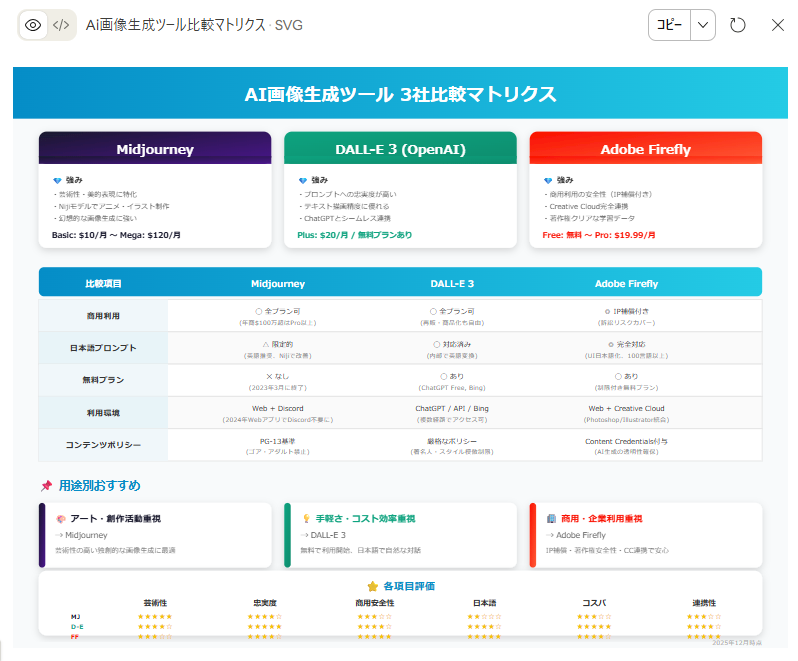This screenshot has width=798, height=661.
Task: Click the 'Basic: $10/月 ～ Mega: $120/月' price
Action: coord(116,235)
